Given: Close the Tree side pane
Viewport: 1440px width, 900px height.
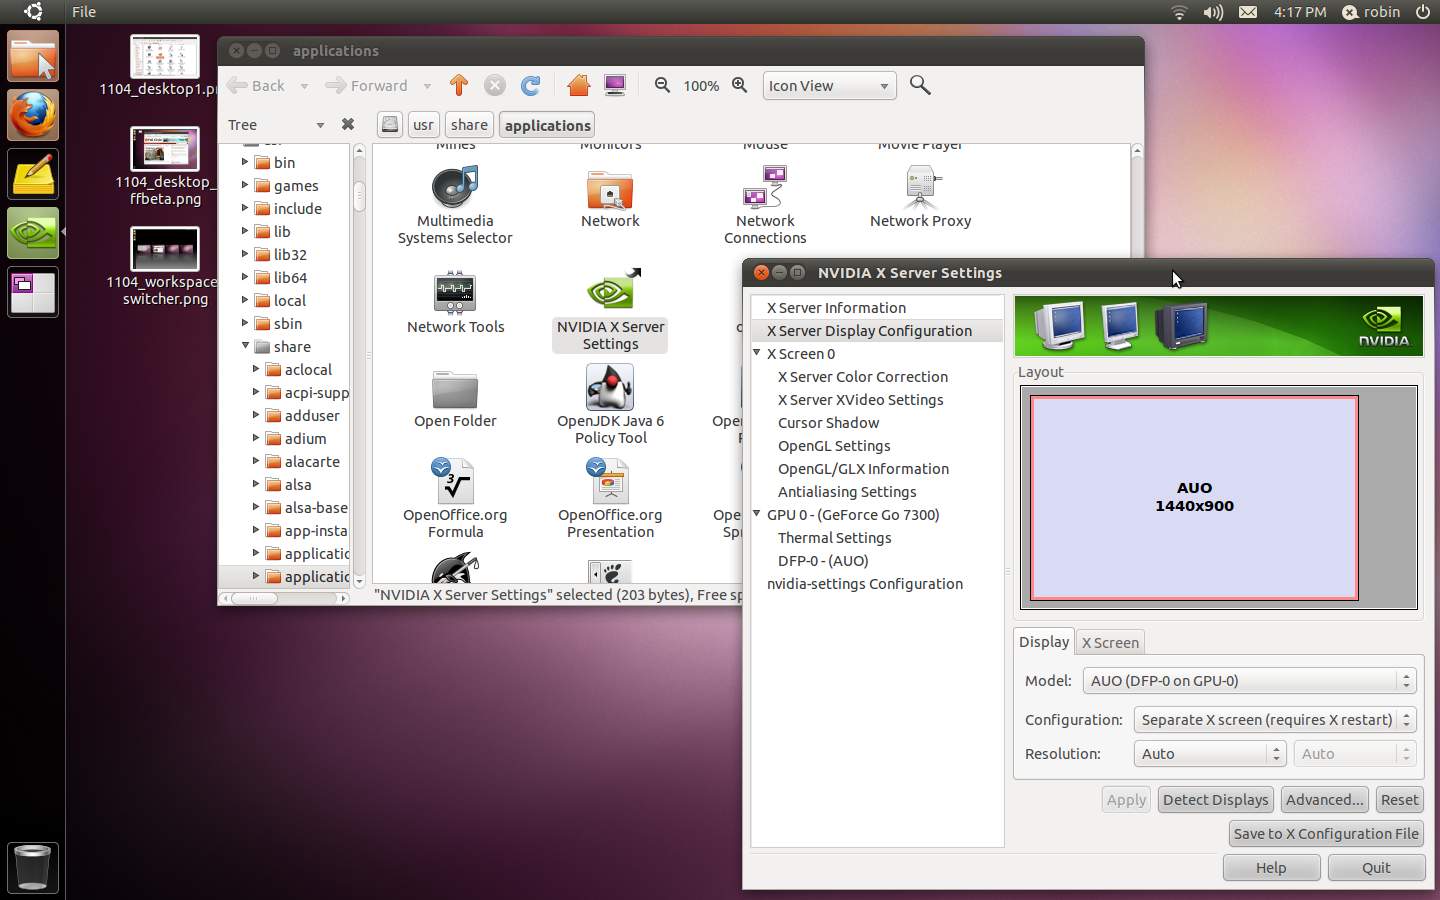Looking at the screenshot, I should click(x=348, y=125).
